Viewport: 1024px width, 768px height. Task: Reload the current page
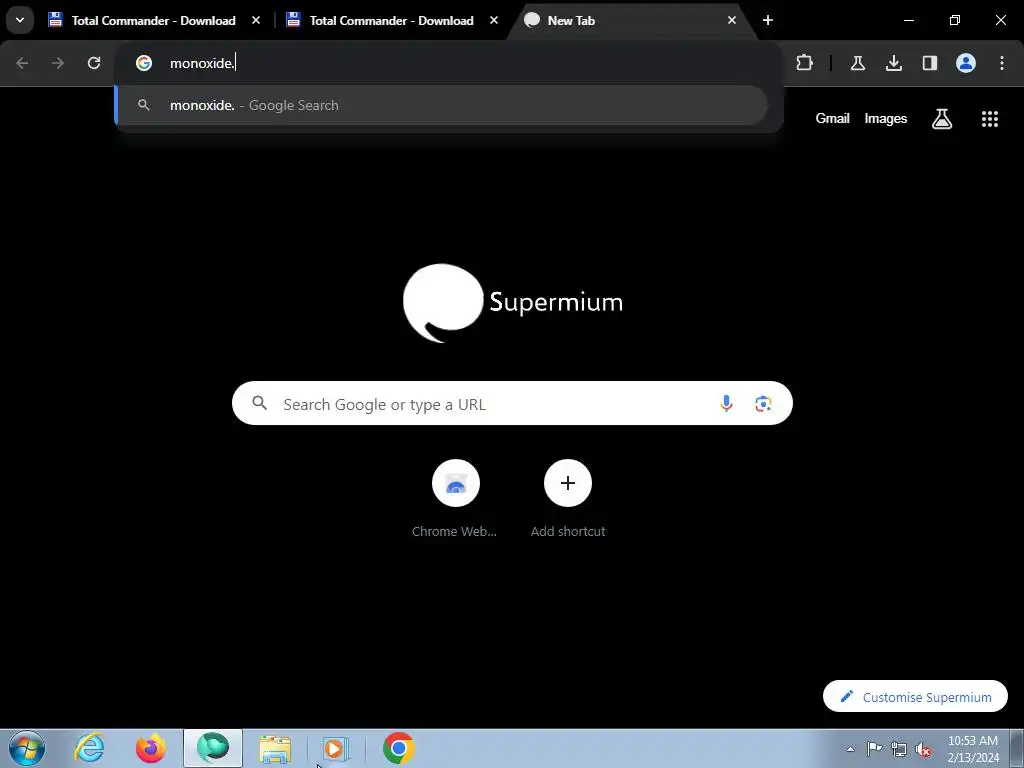tap(94, 63)
